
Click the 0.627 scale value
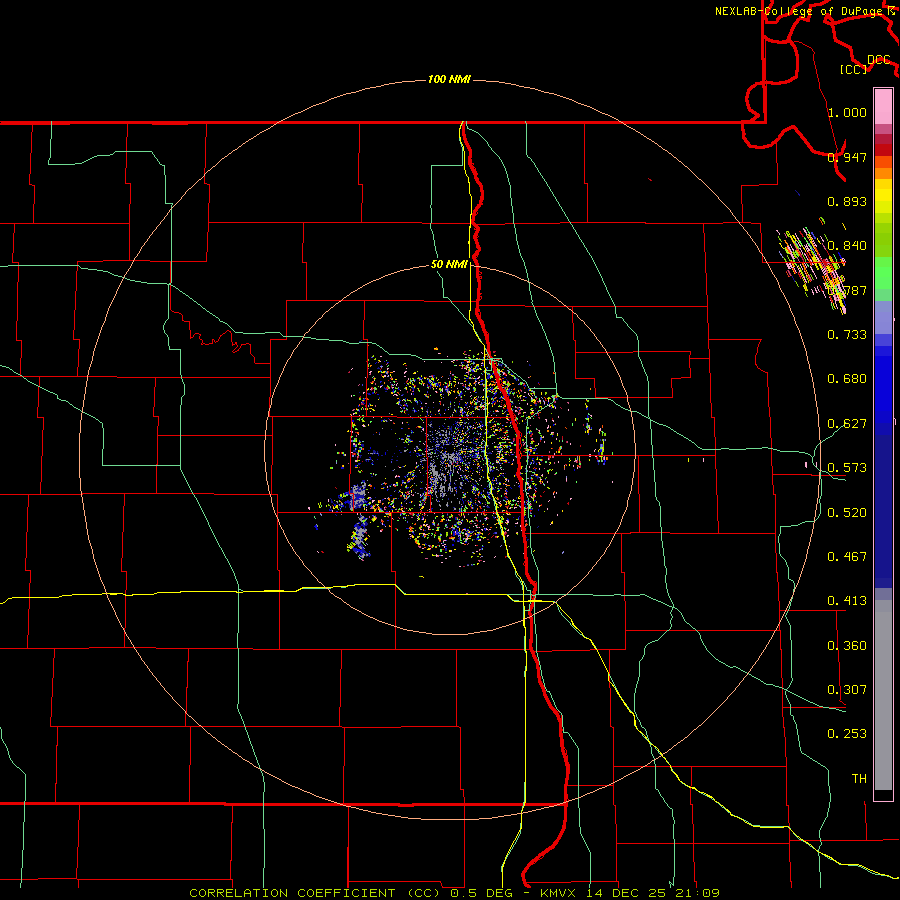point(847,424)
